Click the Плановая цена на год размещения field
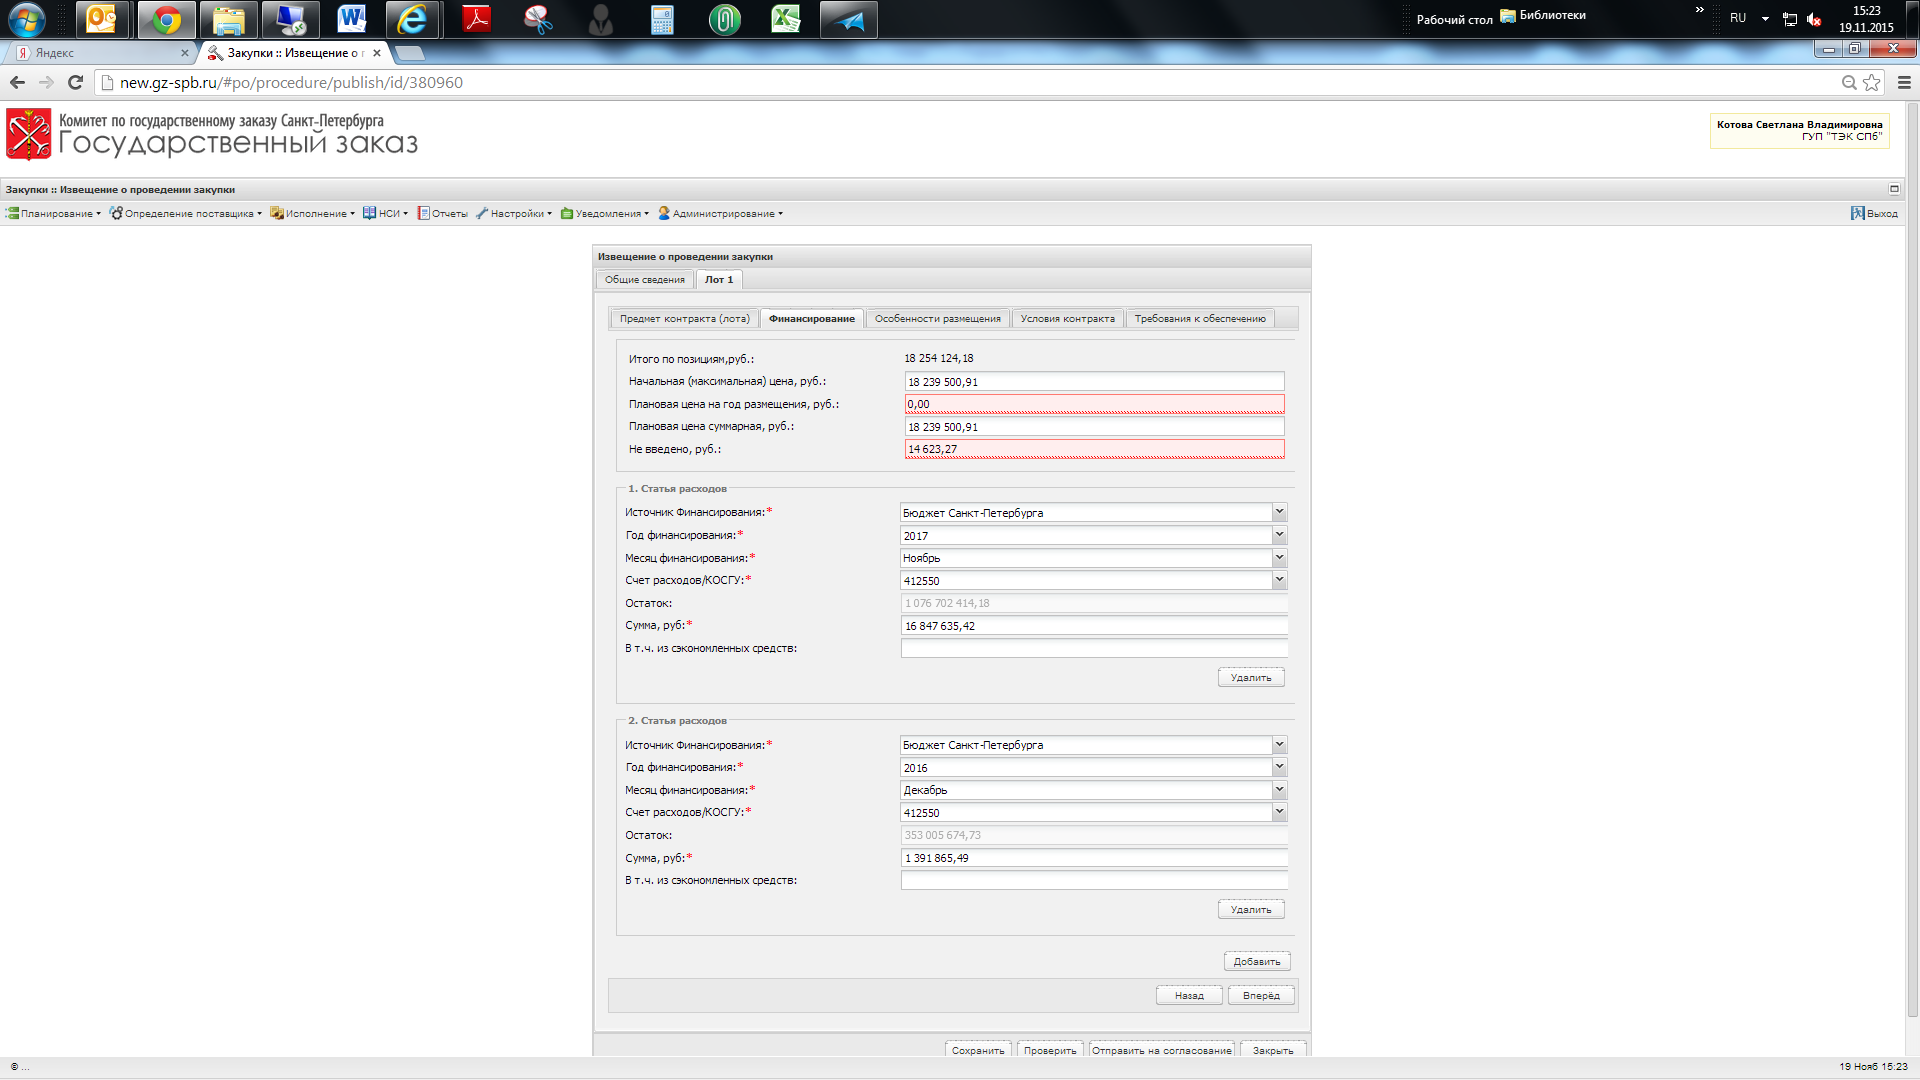1920x1080 pixels. point(1093,404)
